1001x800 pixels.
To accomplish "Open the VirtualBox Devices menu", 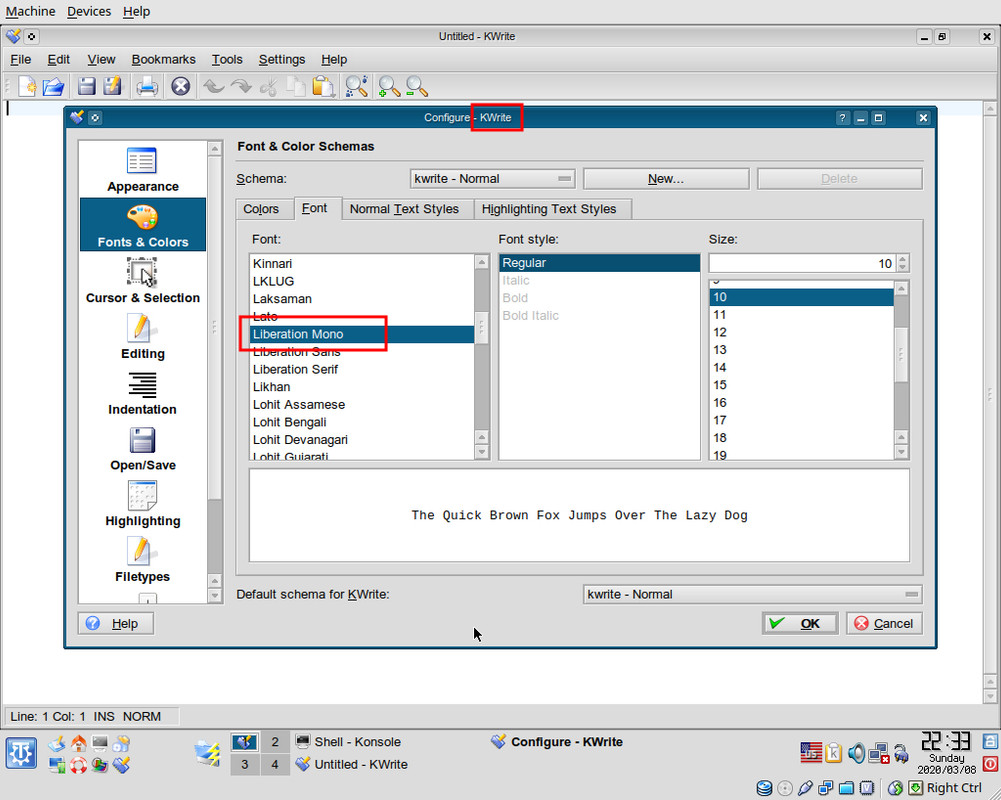I will (x=89, y=11).
